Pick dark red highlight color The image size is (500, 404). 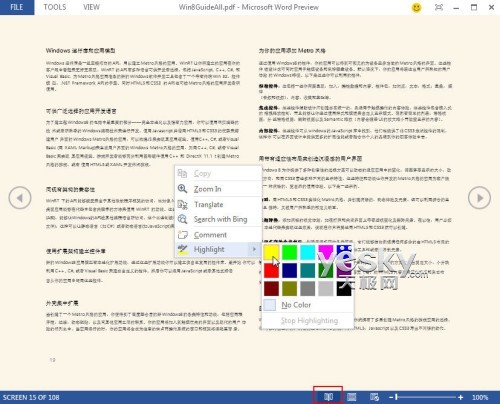(x=271, y=288)
